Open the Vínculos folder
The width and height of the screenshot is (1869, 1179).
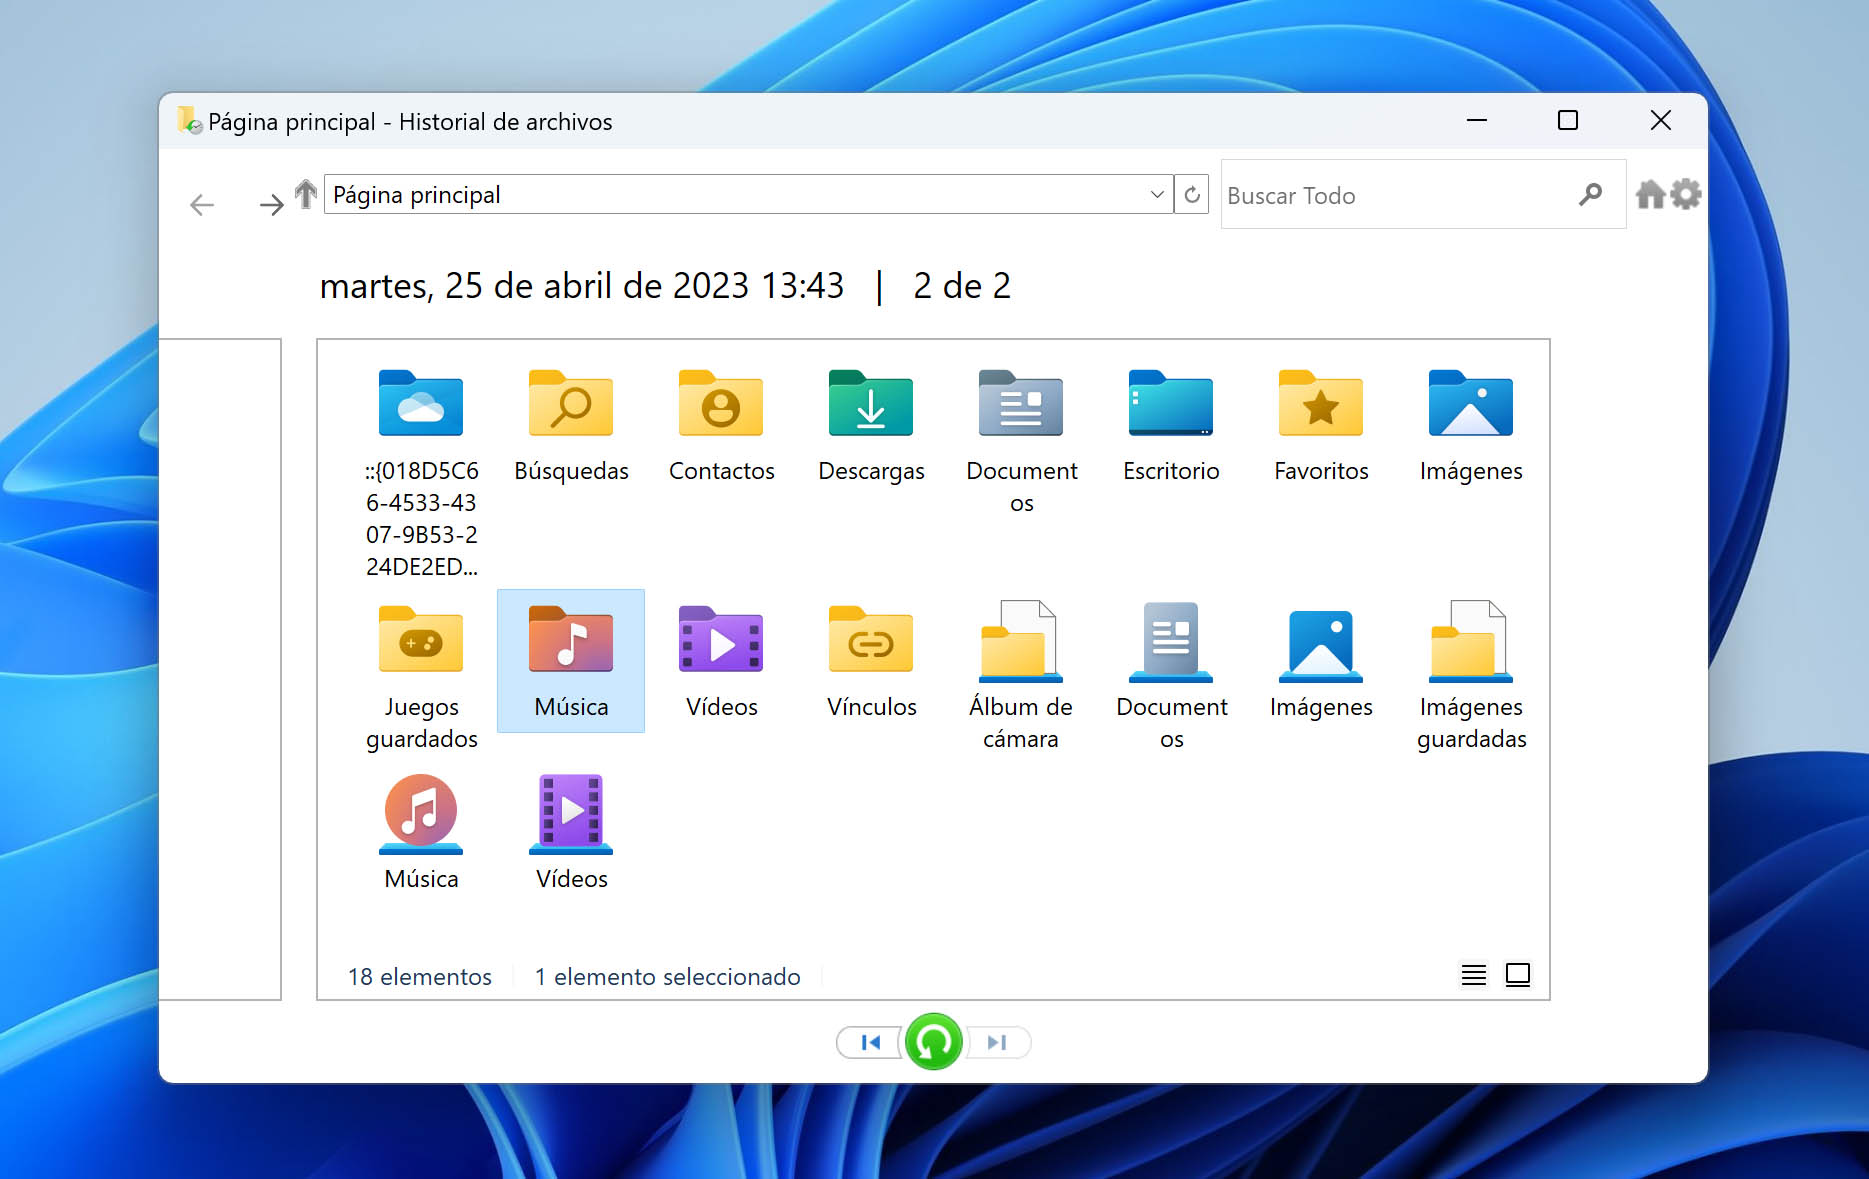click(x=871, y=641)
